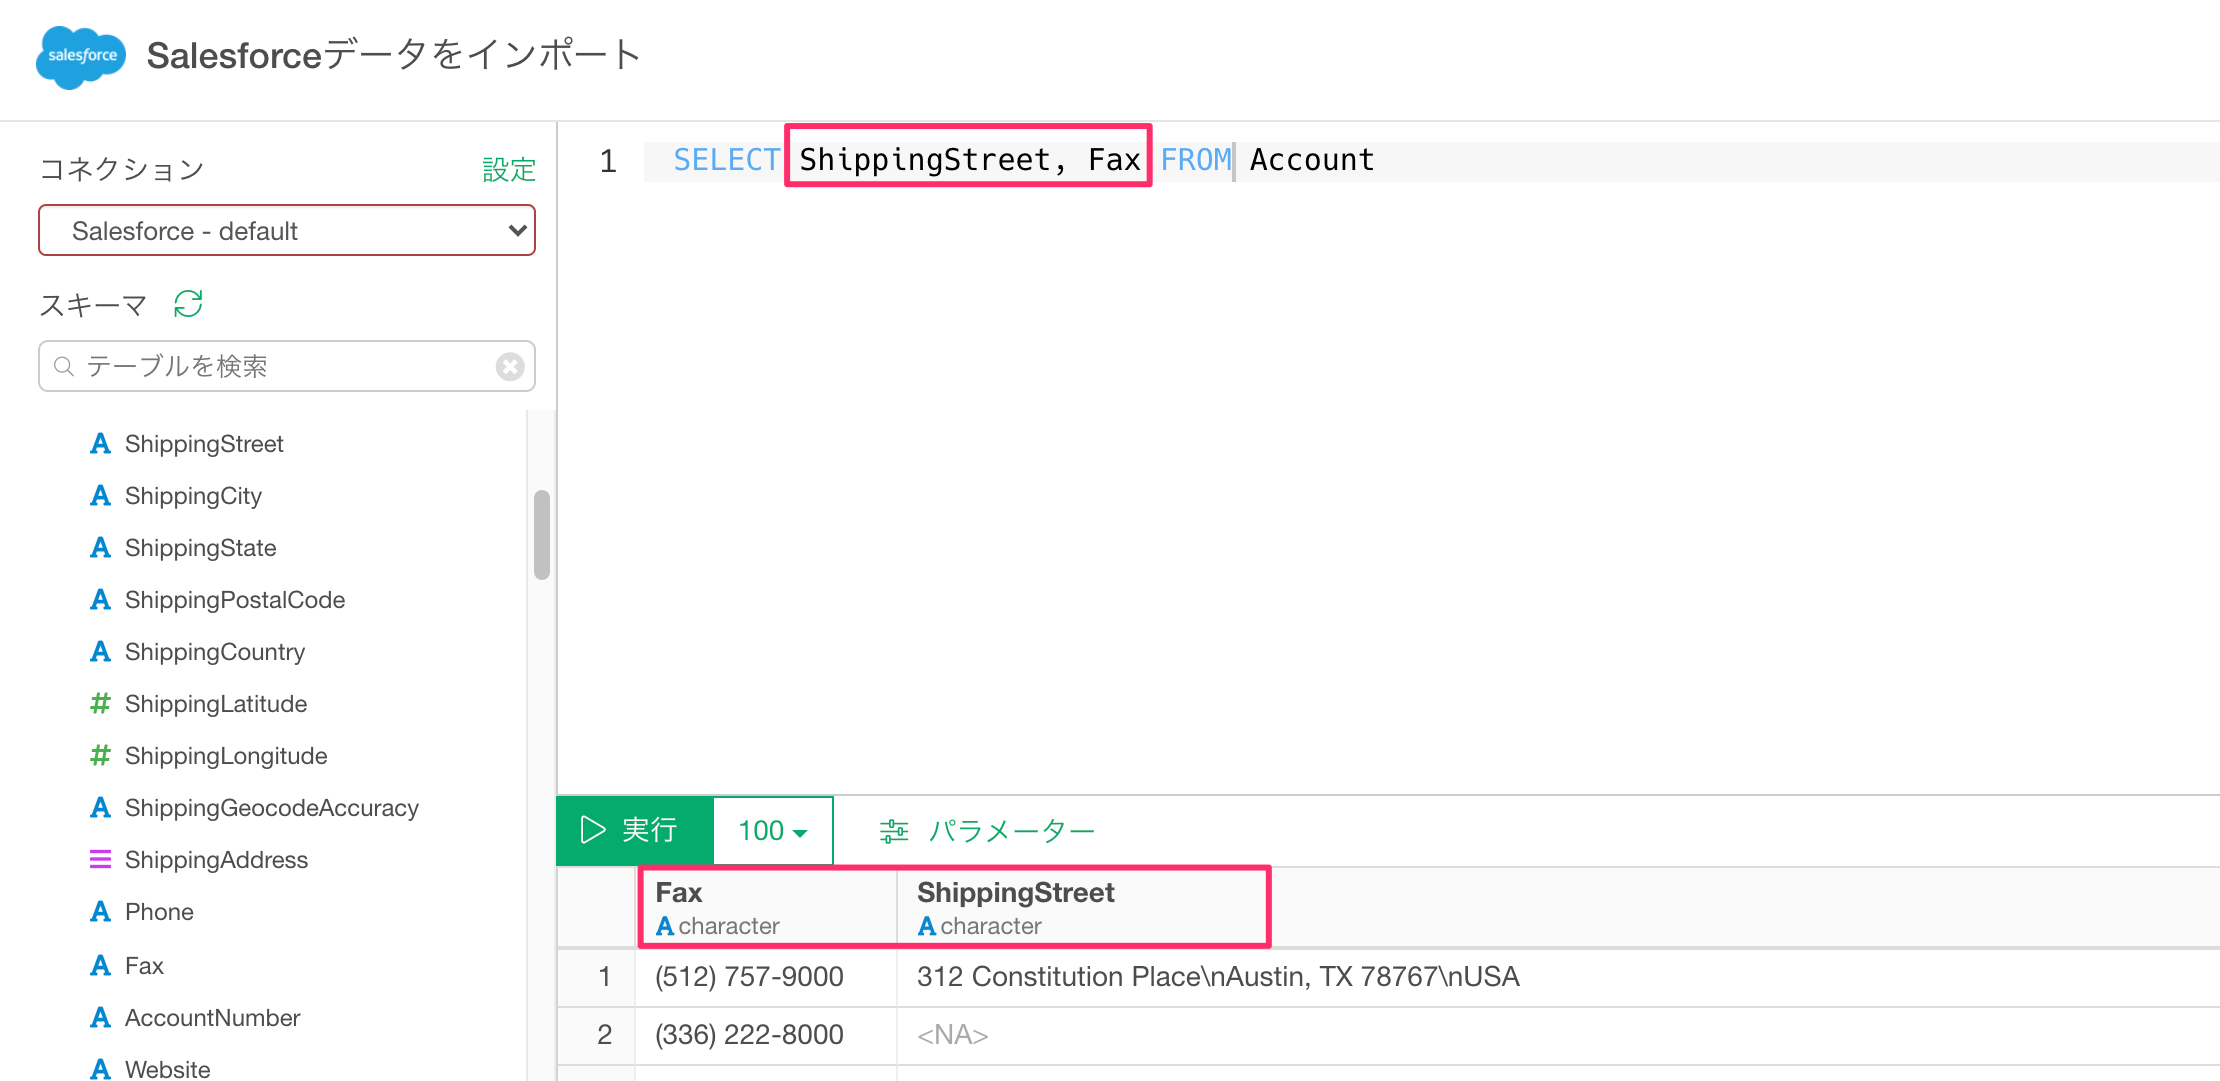Click the type icon beside ShippingState field
The height and width of the screenshot is (1081, 2220).
(100, 548)
